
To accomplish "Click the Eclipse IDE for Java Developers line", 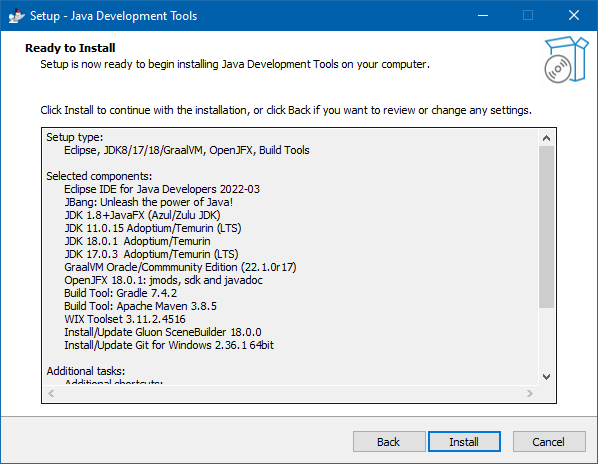I will pos(162,189).
